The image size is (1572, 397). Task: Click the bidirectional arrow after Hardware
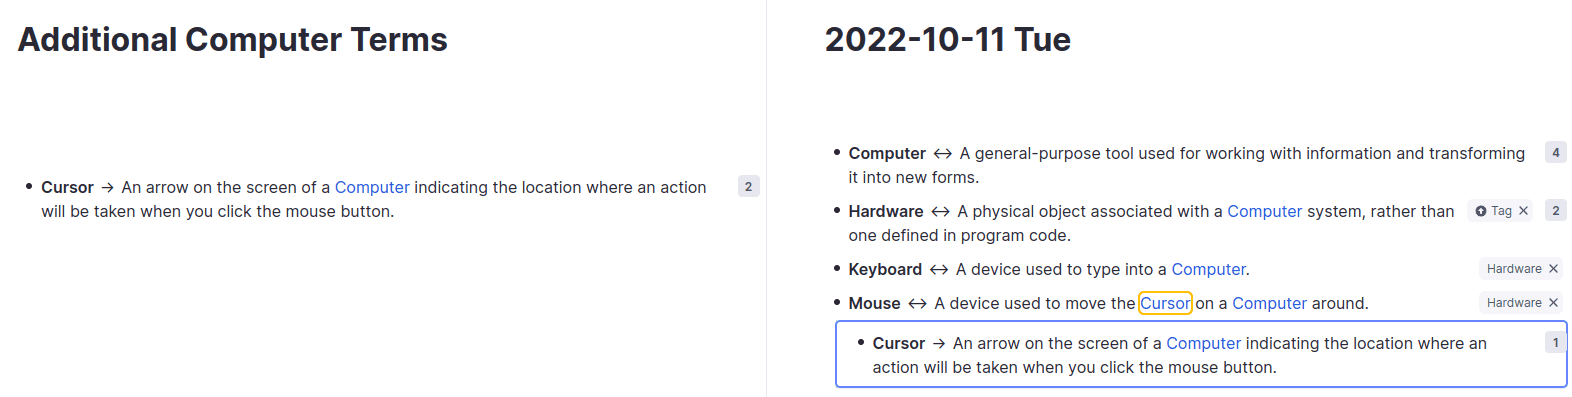[940, 212]
